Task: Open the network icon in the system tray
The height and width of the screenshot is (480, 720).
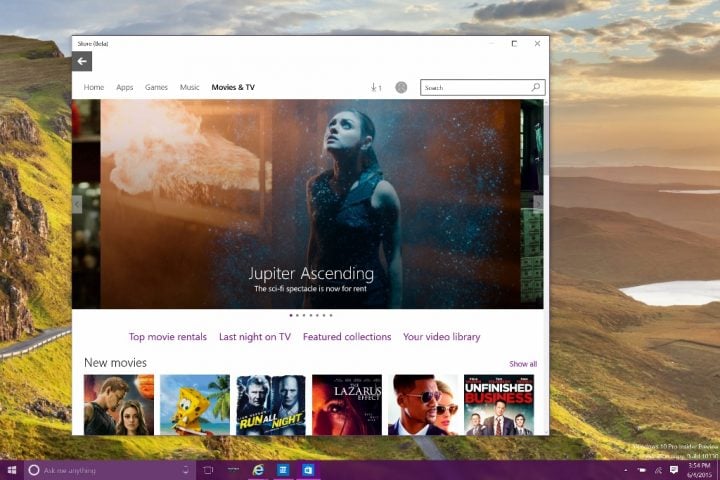Action: [658, 470]
